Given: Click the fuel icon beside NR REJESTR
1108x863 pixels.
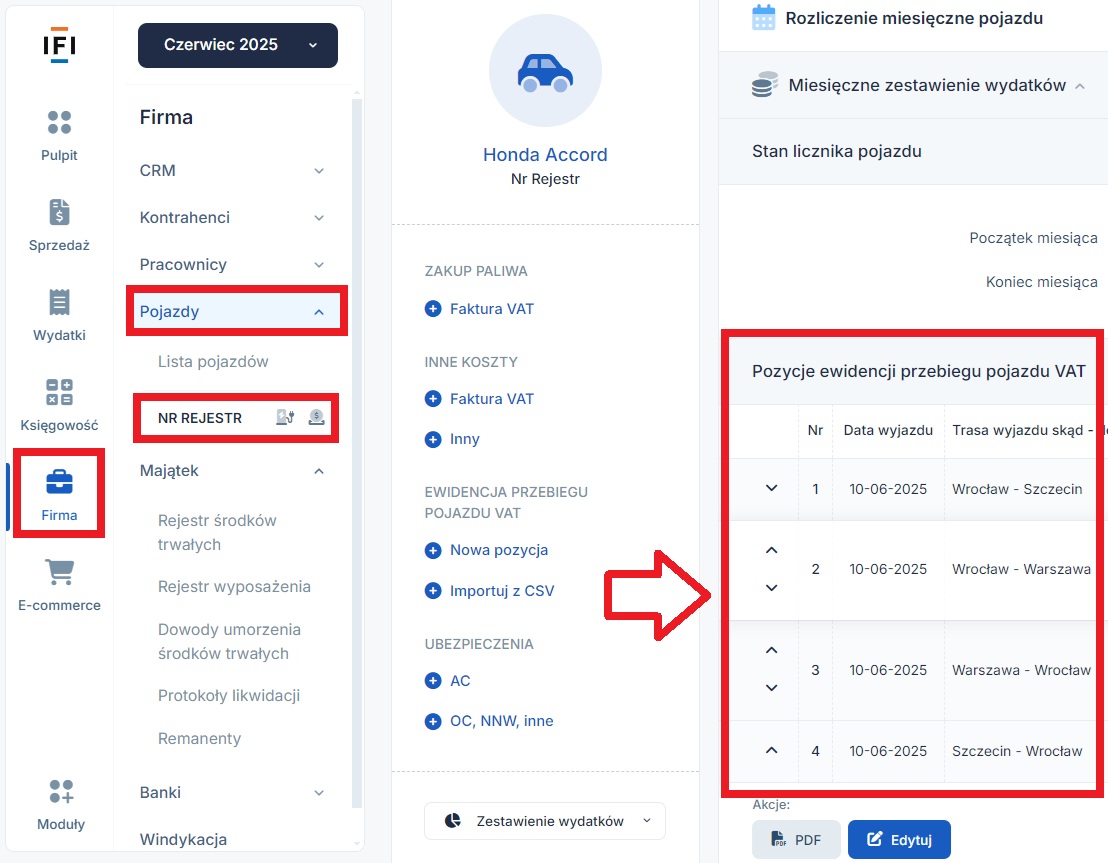Looking at the screenshot, I should tap(285, 418).
